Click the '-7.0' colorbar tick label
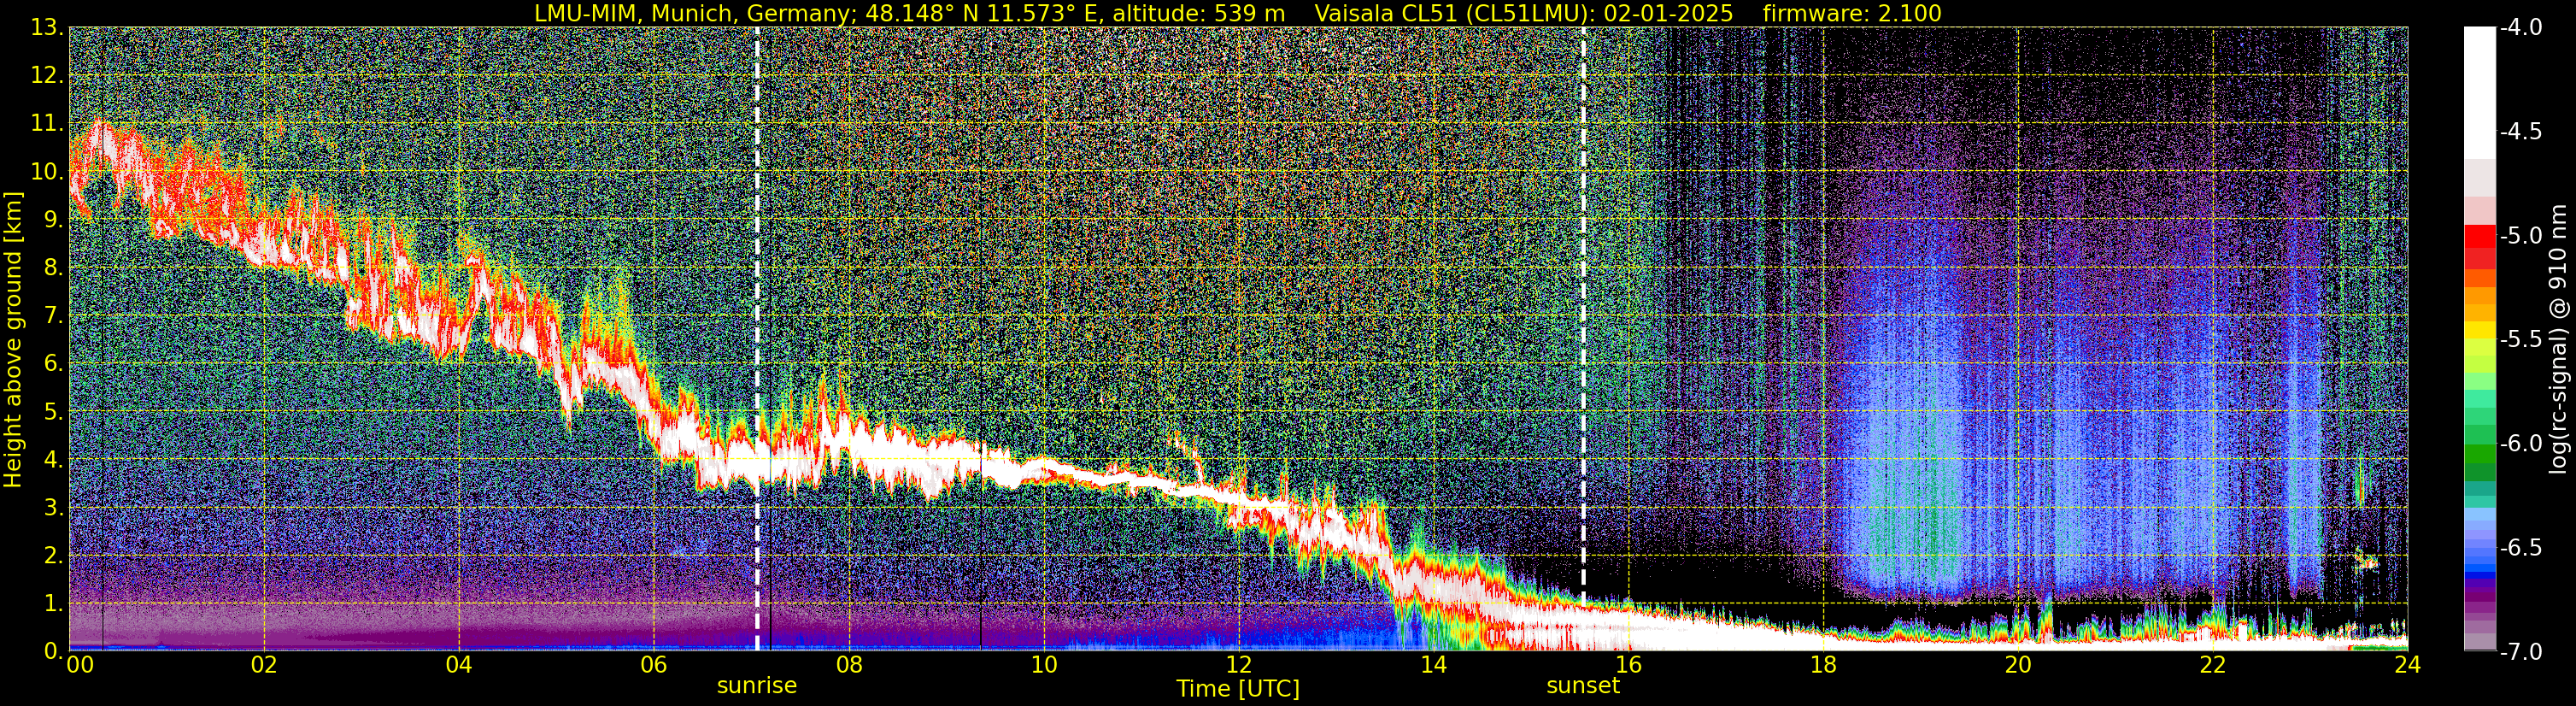2576x706 pixels. [2520, 652]
